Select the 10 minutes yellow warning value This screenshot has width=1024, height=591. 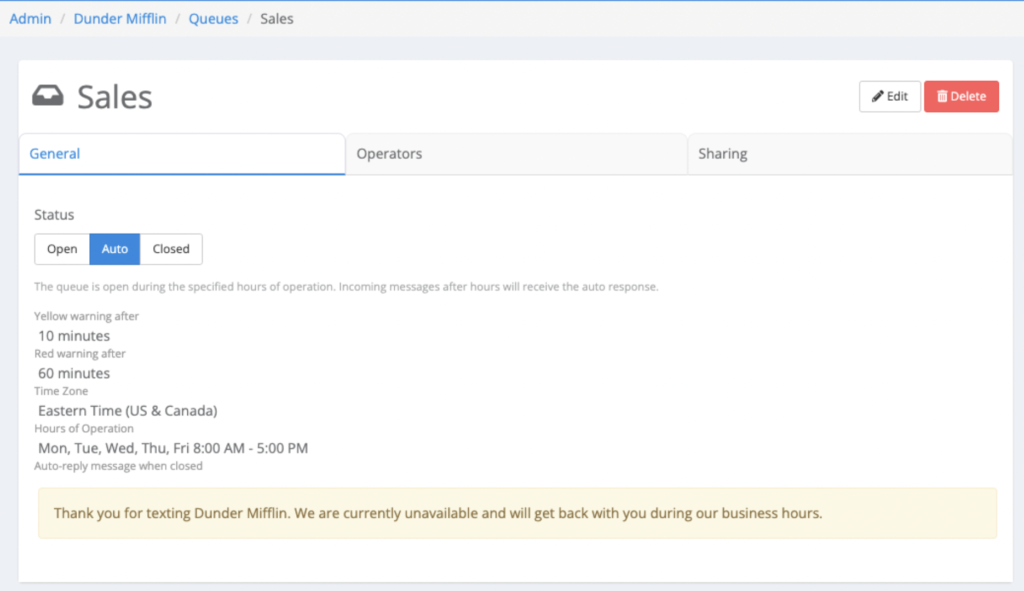(x=74, y=336)
